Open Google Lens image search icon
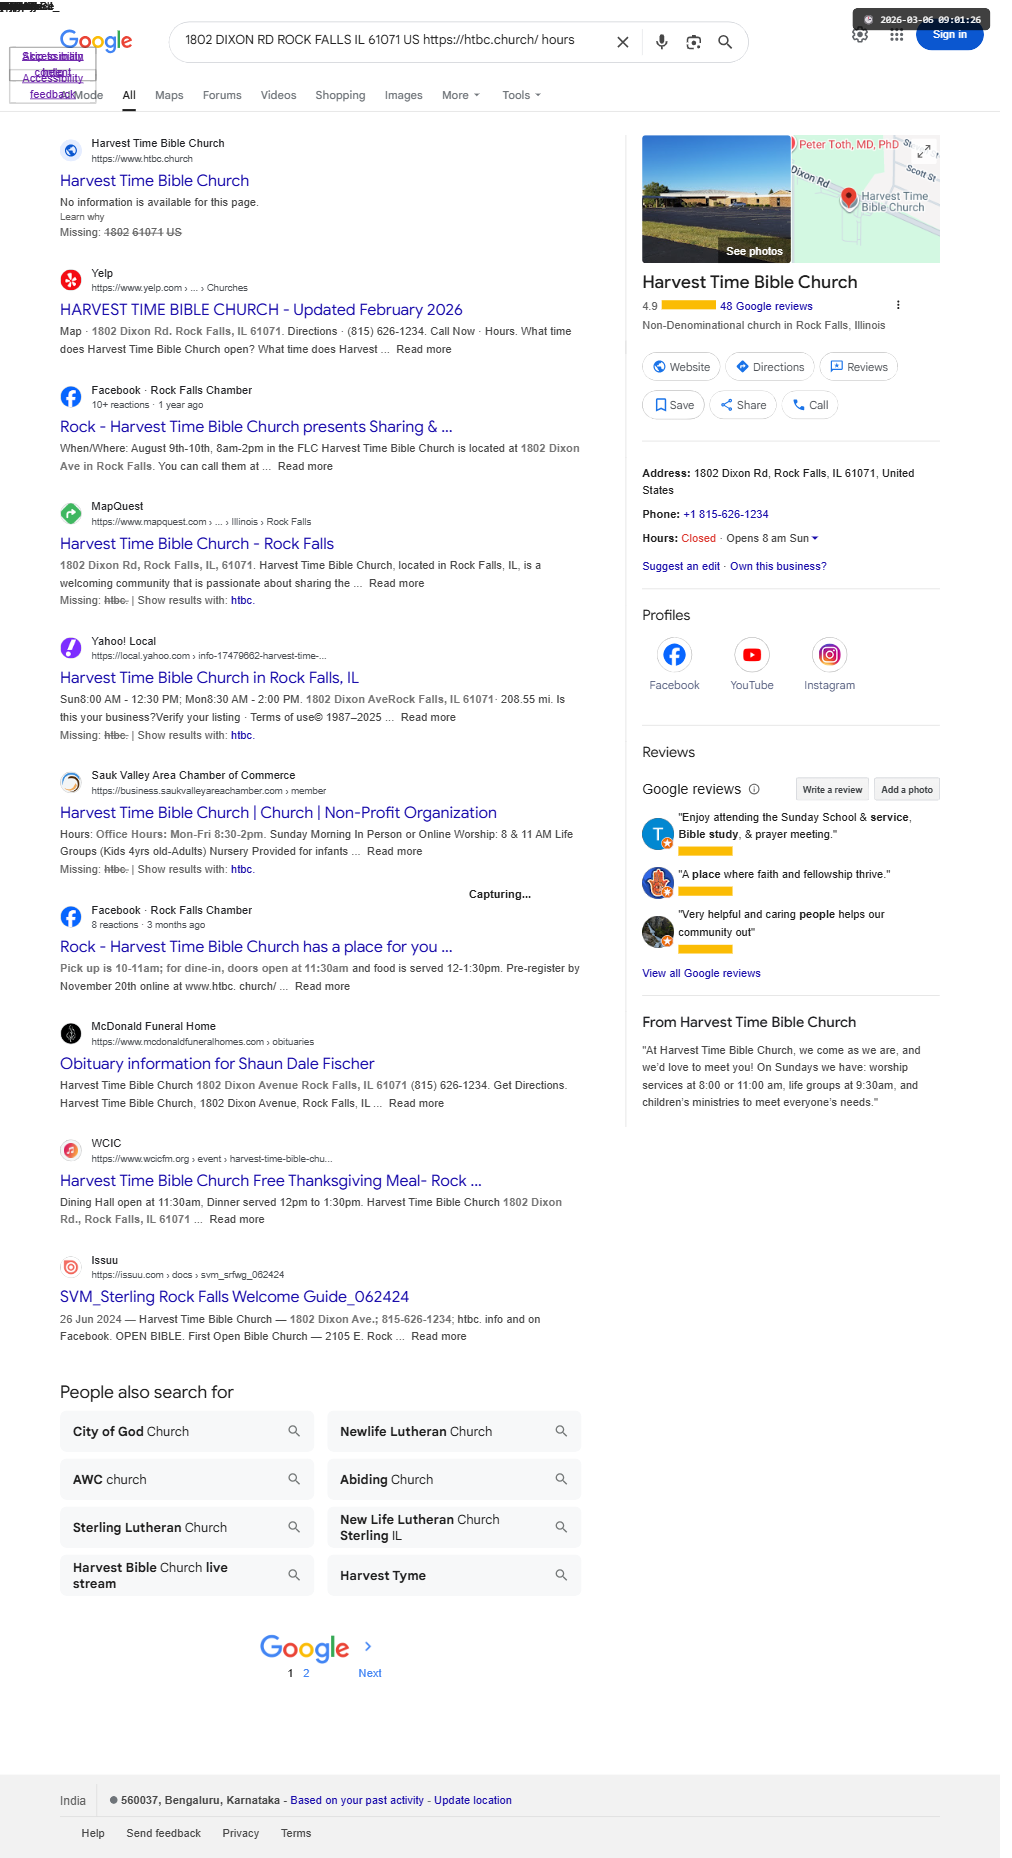This screenshot has width=1012, height=1858. coord(693,42)
